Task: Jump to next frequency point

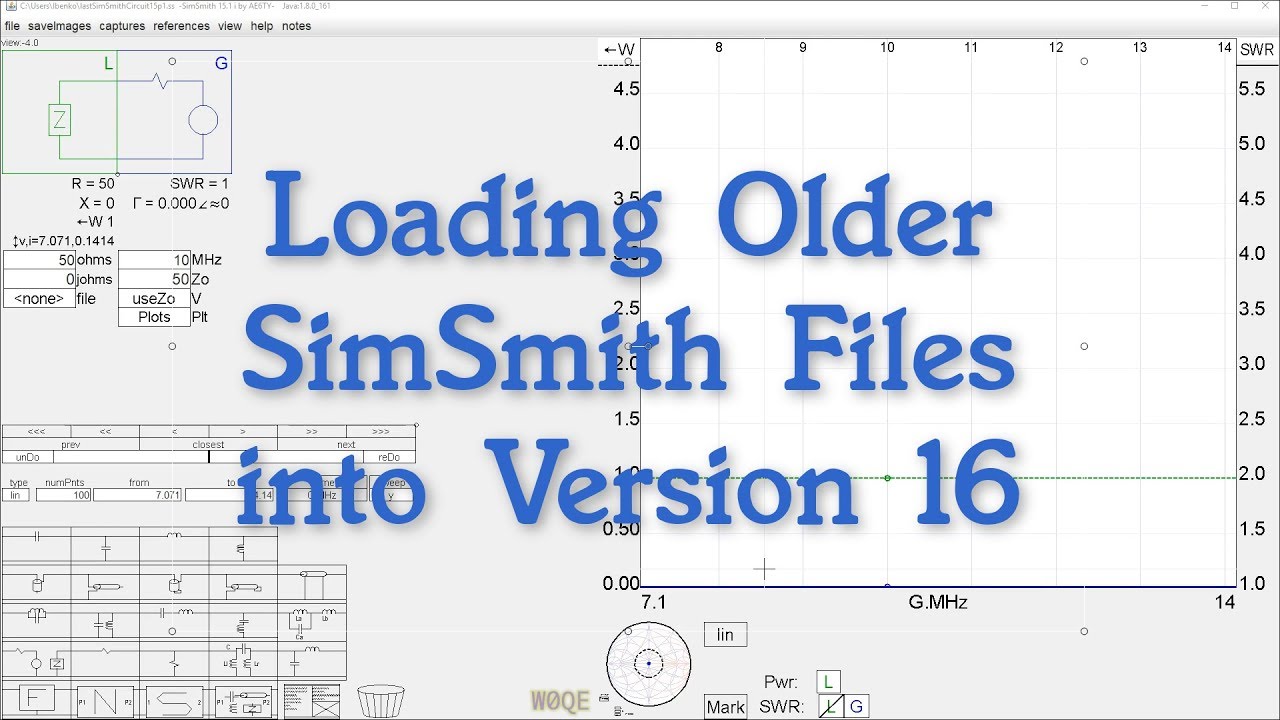Action: click(346, 445)
